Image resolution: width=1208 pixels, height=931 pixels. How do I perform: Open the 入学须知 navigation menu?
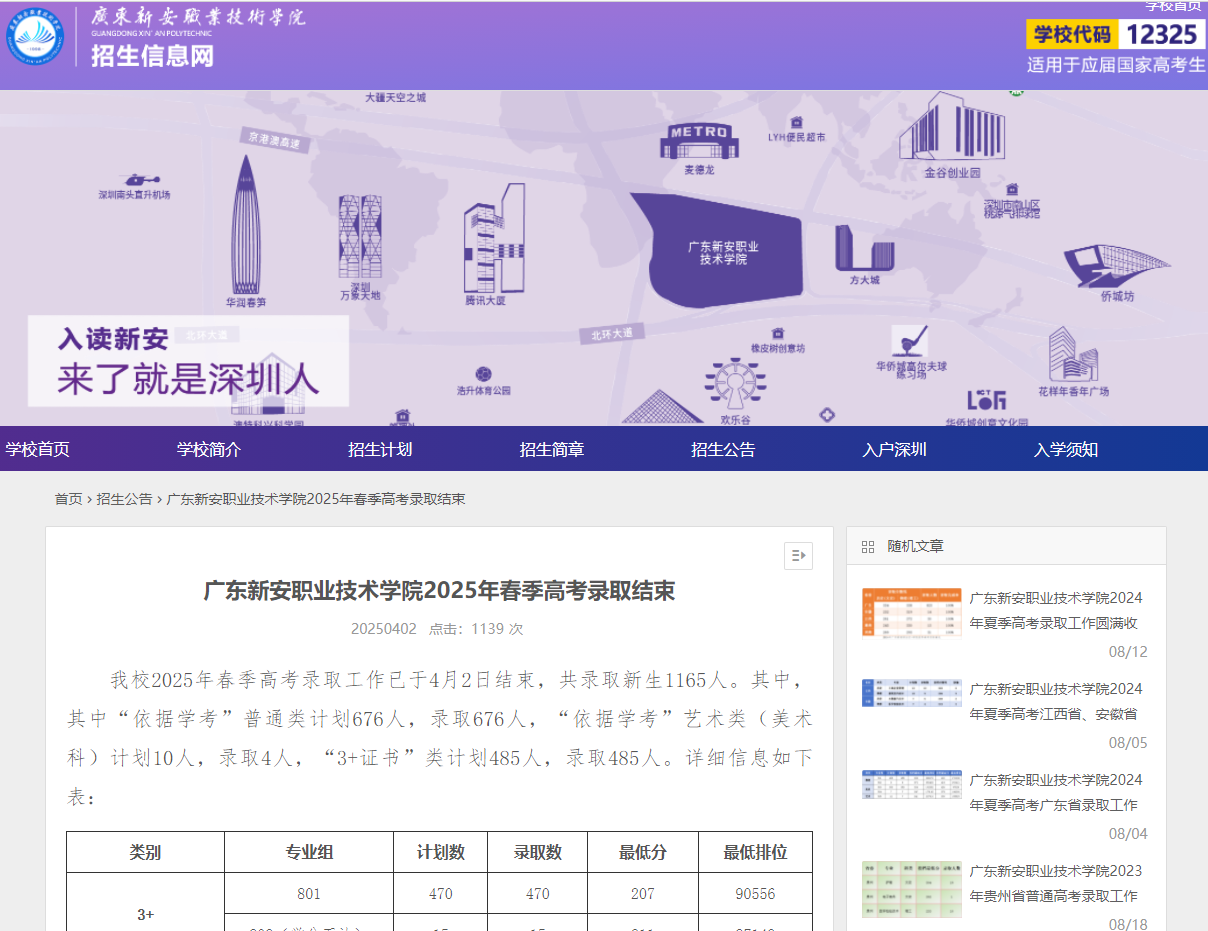coord(1066,448)
